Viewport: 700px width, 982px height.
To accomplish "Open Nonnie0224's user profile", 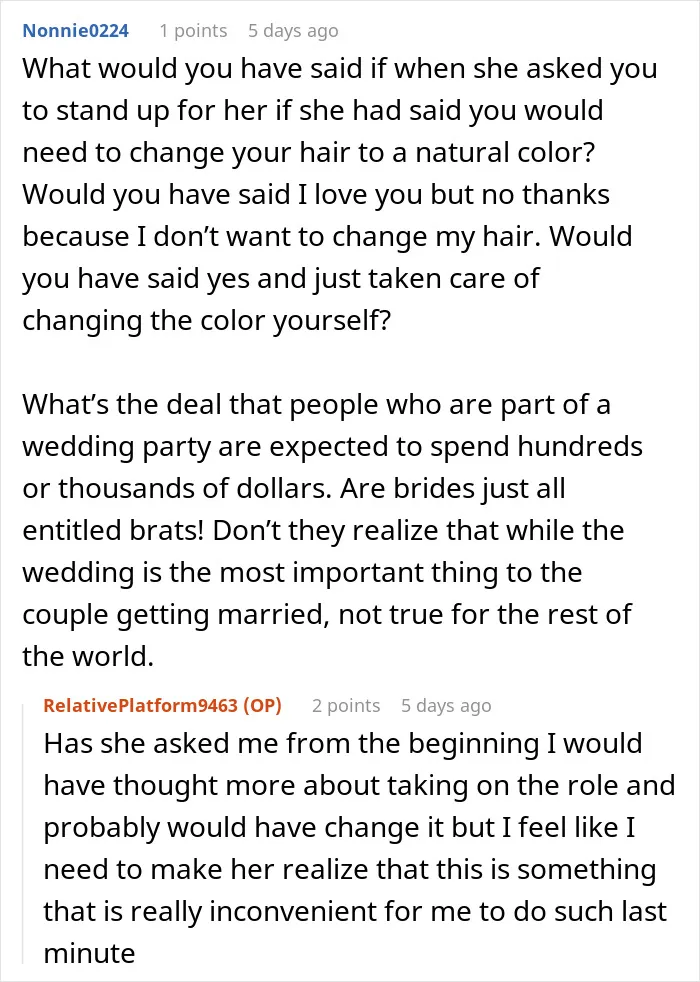I will point(76,31).
